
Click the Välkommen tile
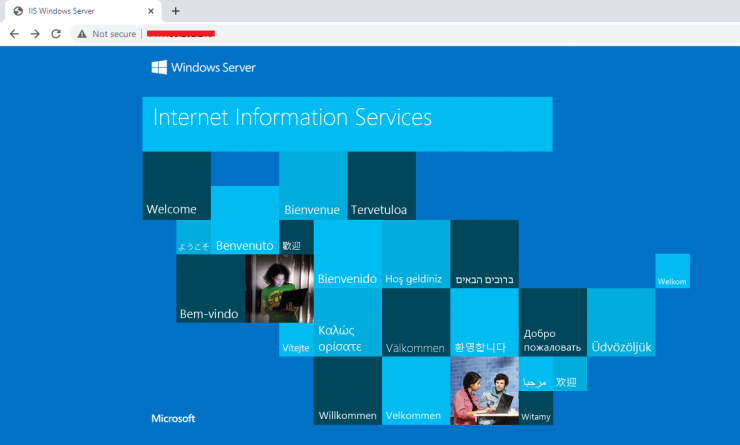click(416, 322)
